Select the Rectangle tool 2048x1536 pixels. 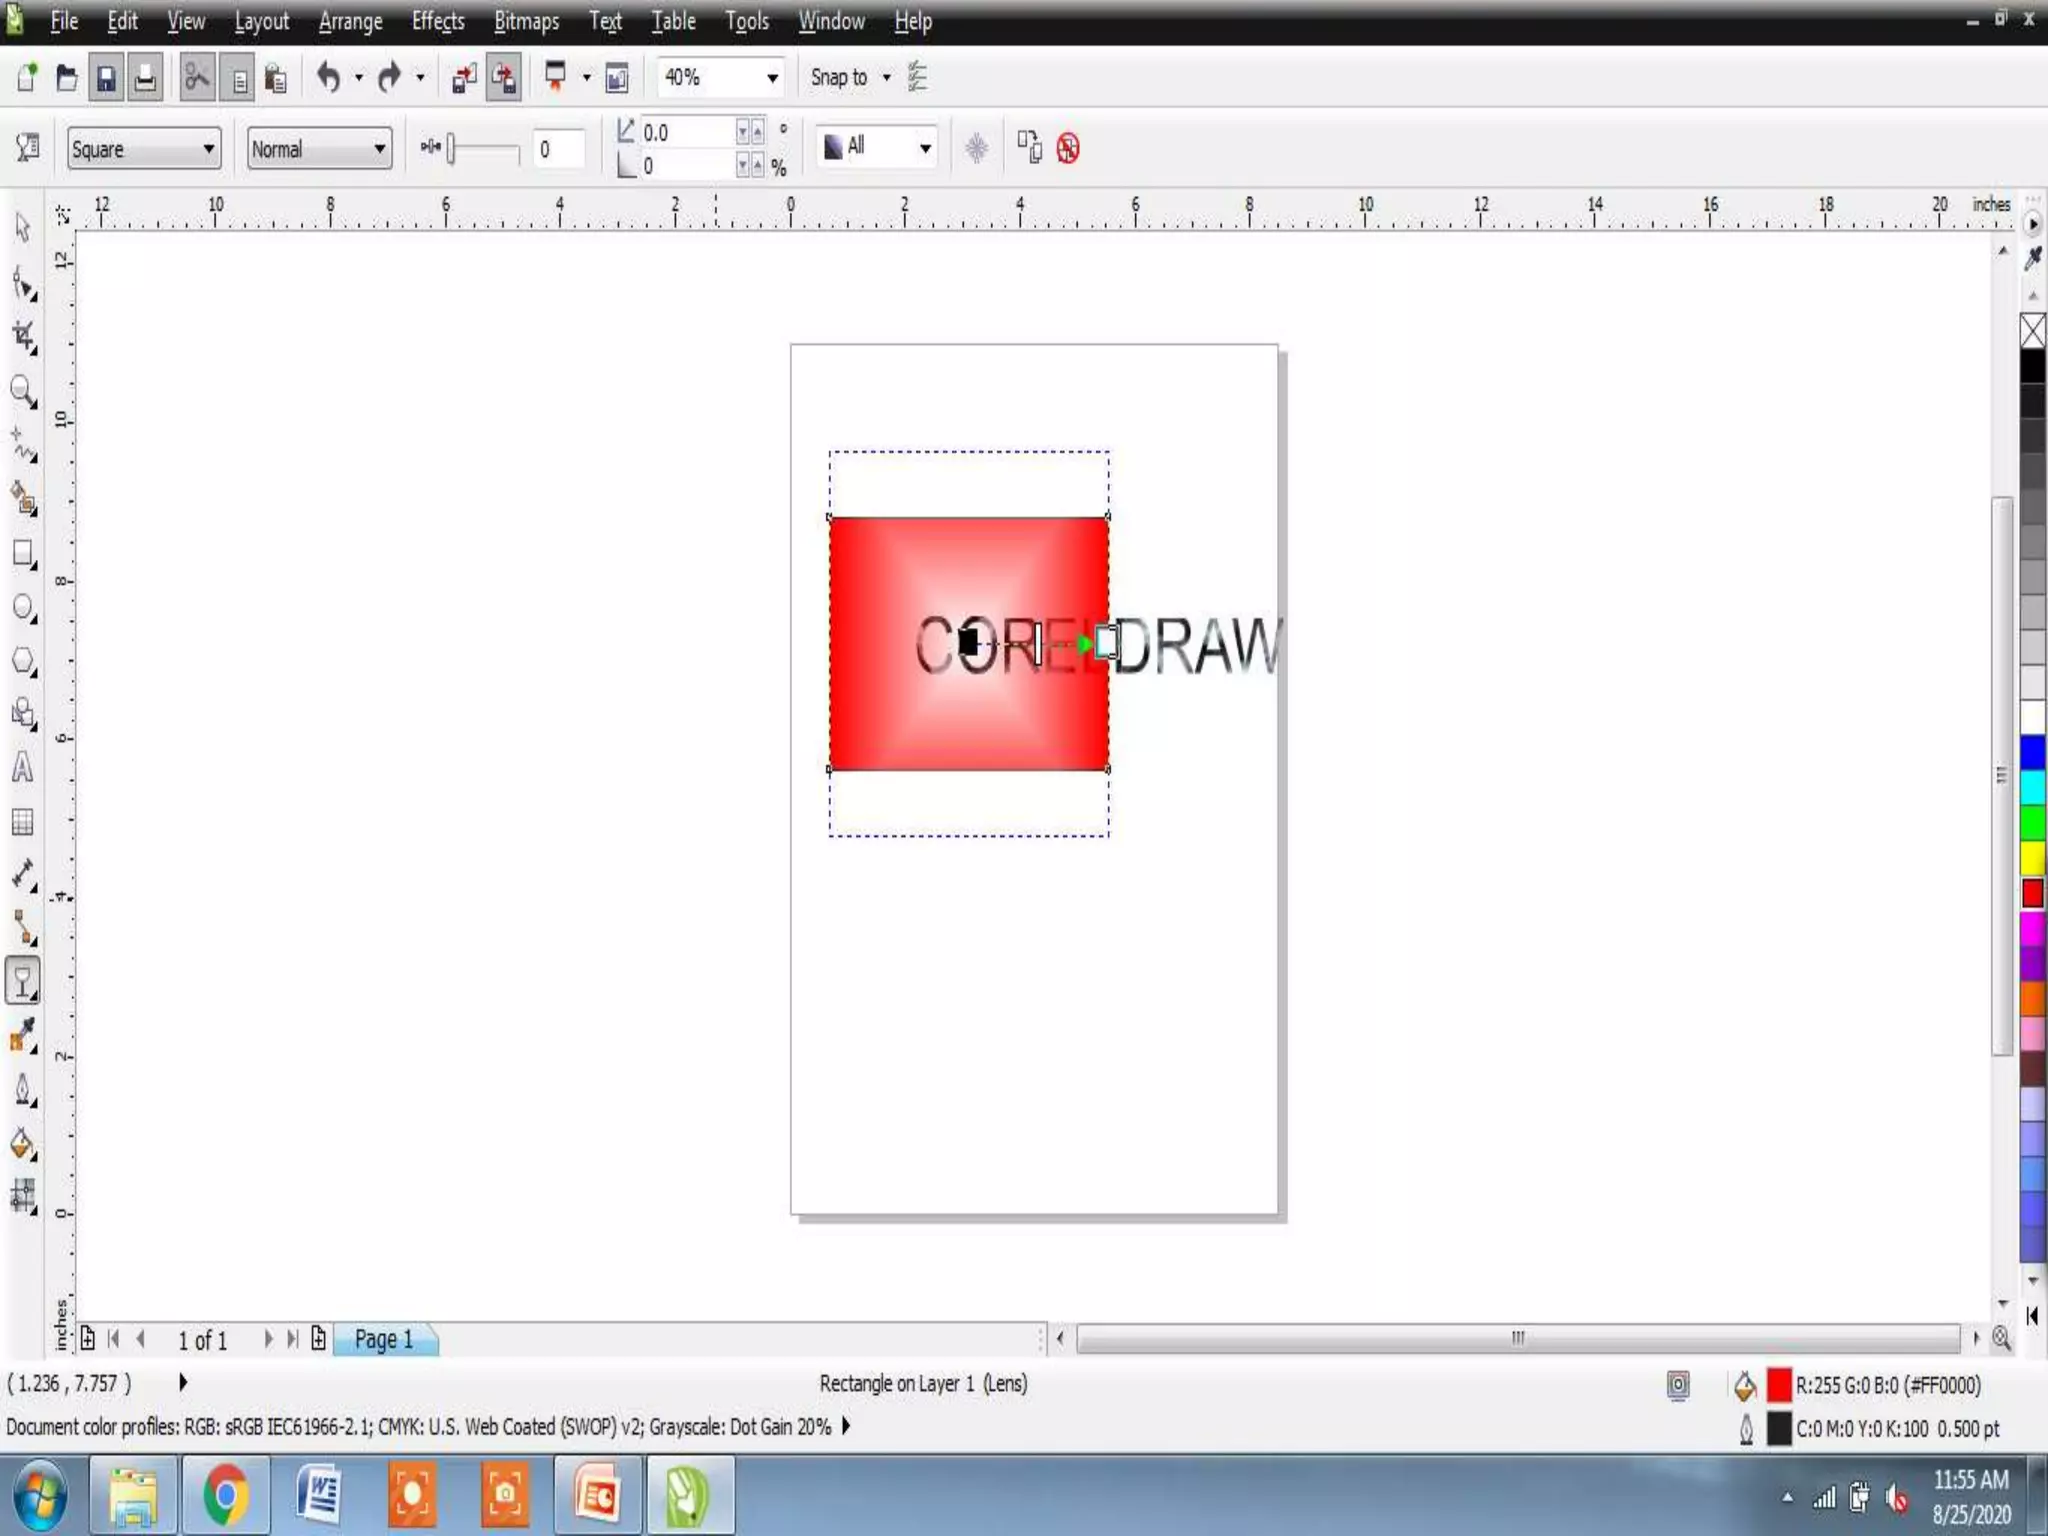(x=24, y=553)
